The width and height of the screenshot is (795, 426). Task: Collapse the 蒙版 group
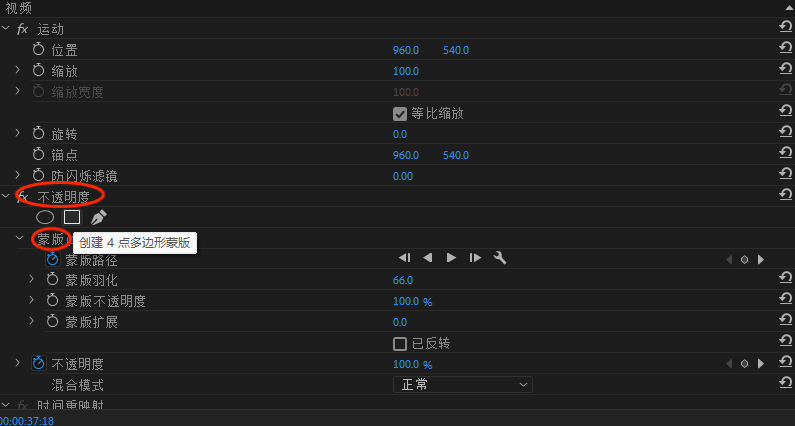20,237
